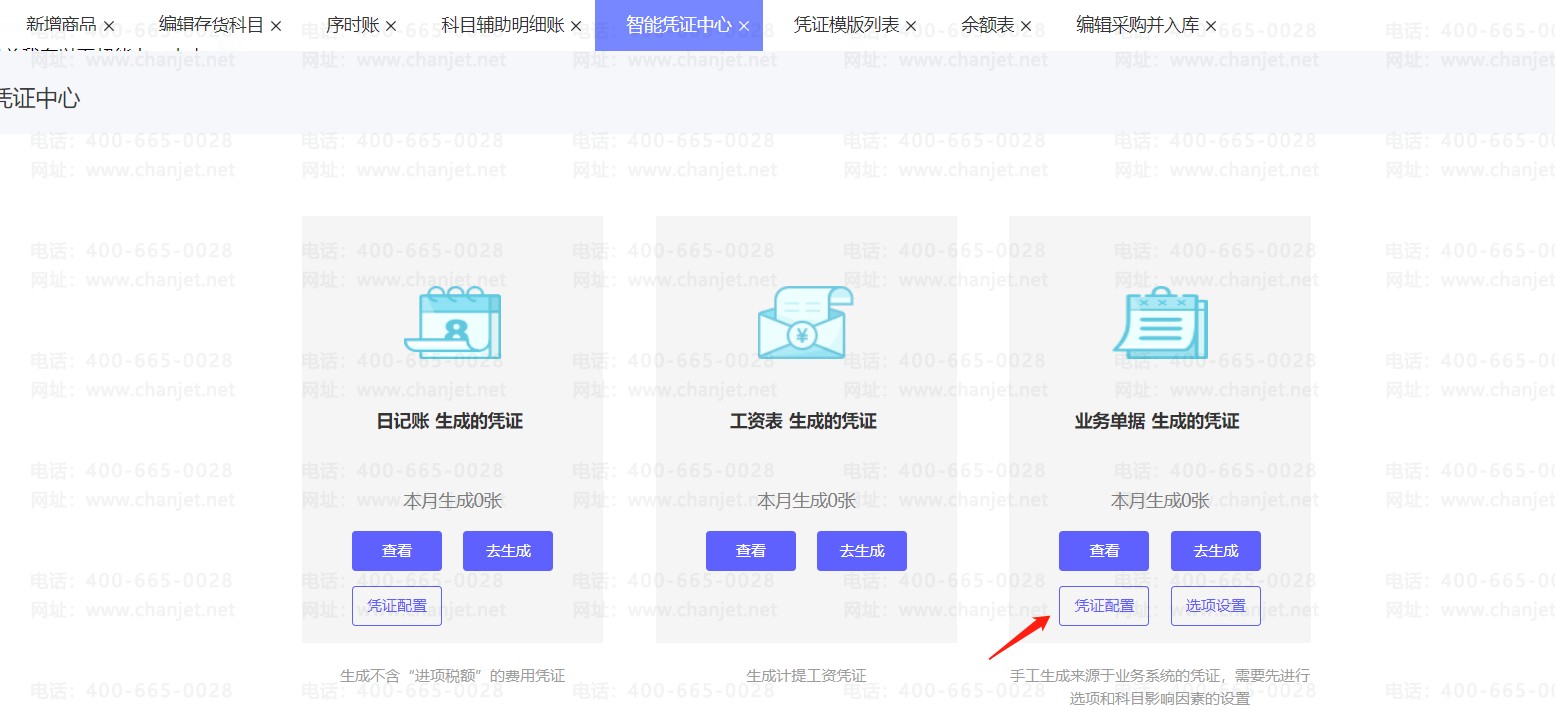Click the journal calendar icon

pos(452,322)
